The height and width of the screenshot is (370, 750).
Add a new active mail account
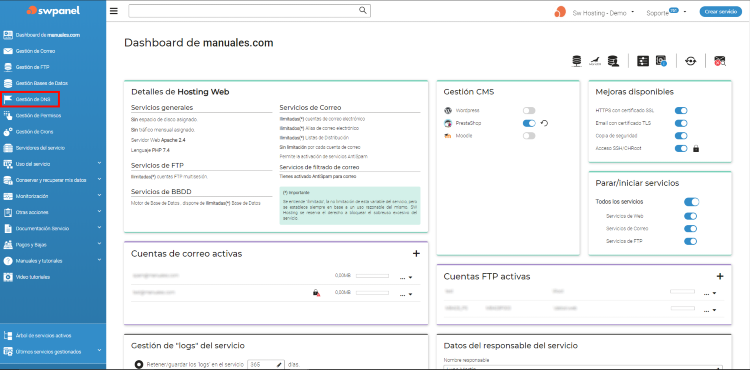pos(416,253)
